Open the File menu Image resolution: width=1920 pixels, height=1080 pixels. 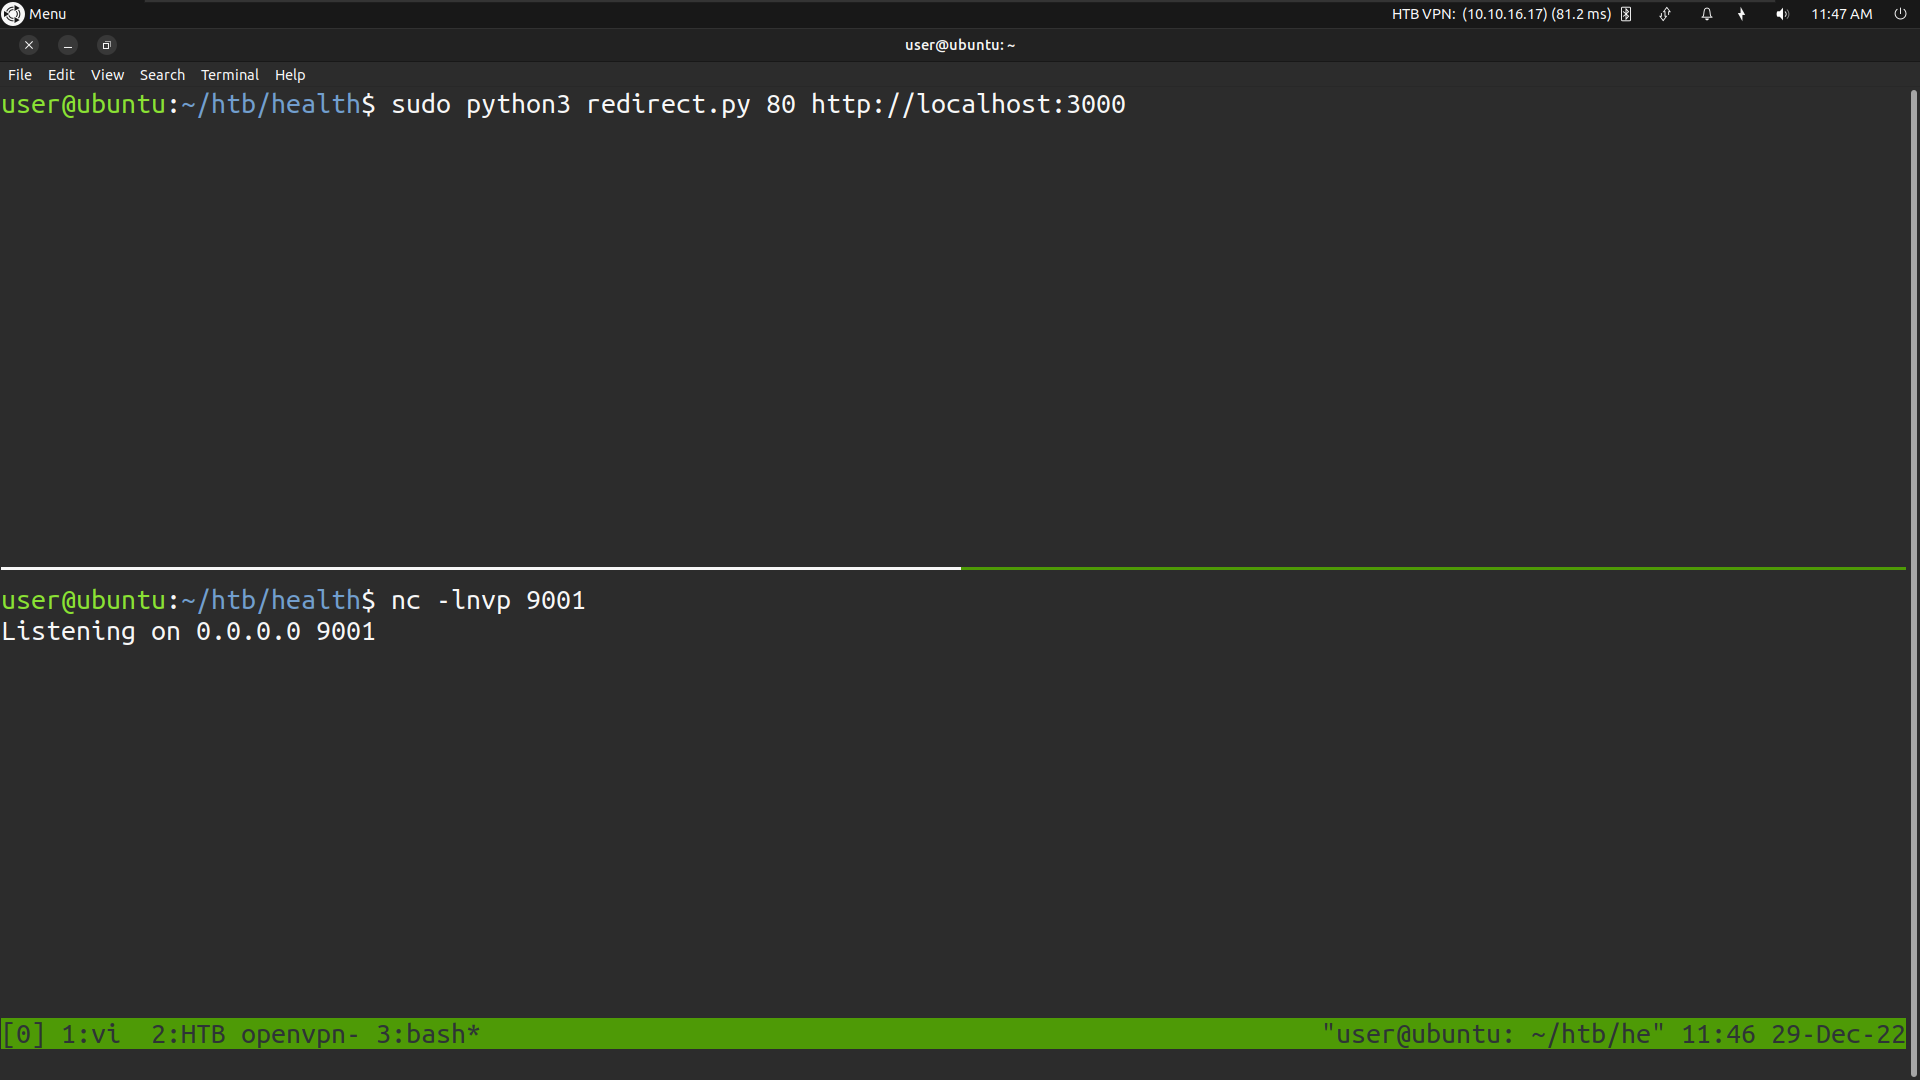click(19, 74)
